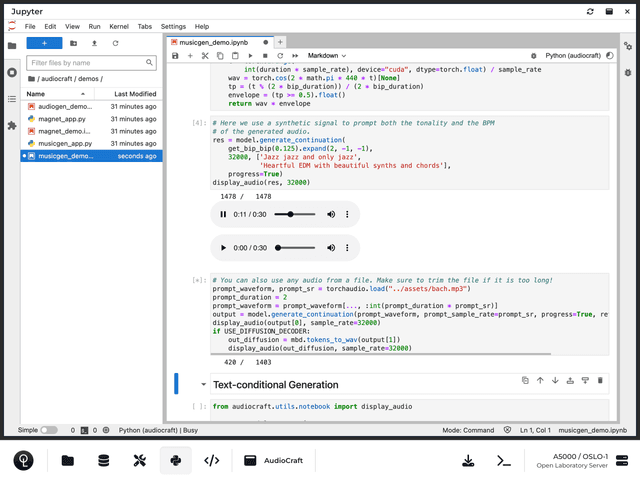Open the Markdown cell type dropdown
This screenshot has height=480, width=640.
(327, 56)
